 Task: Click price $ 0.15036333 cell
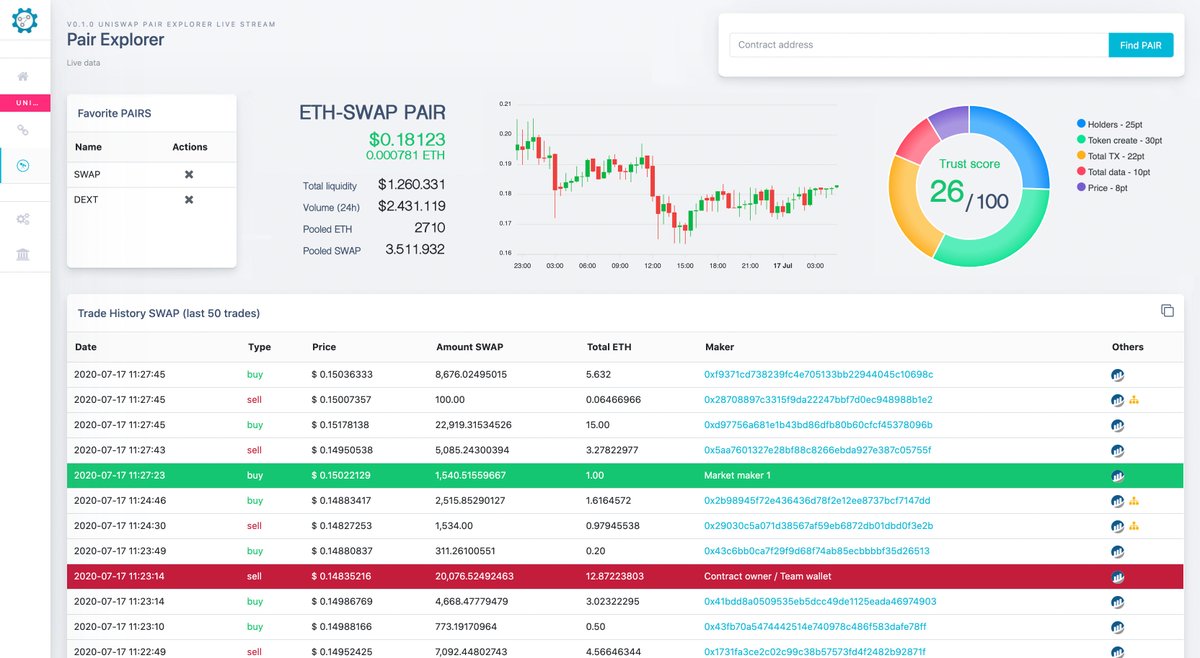point(342,375)
